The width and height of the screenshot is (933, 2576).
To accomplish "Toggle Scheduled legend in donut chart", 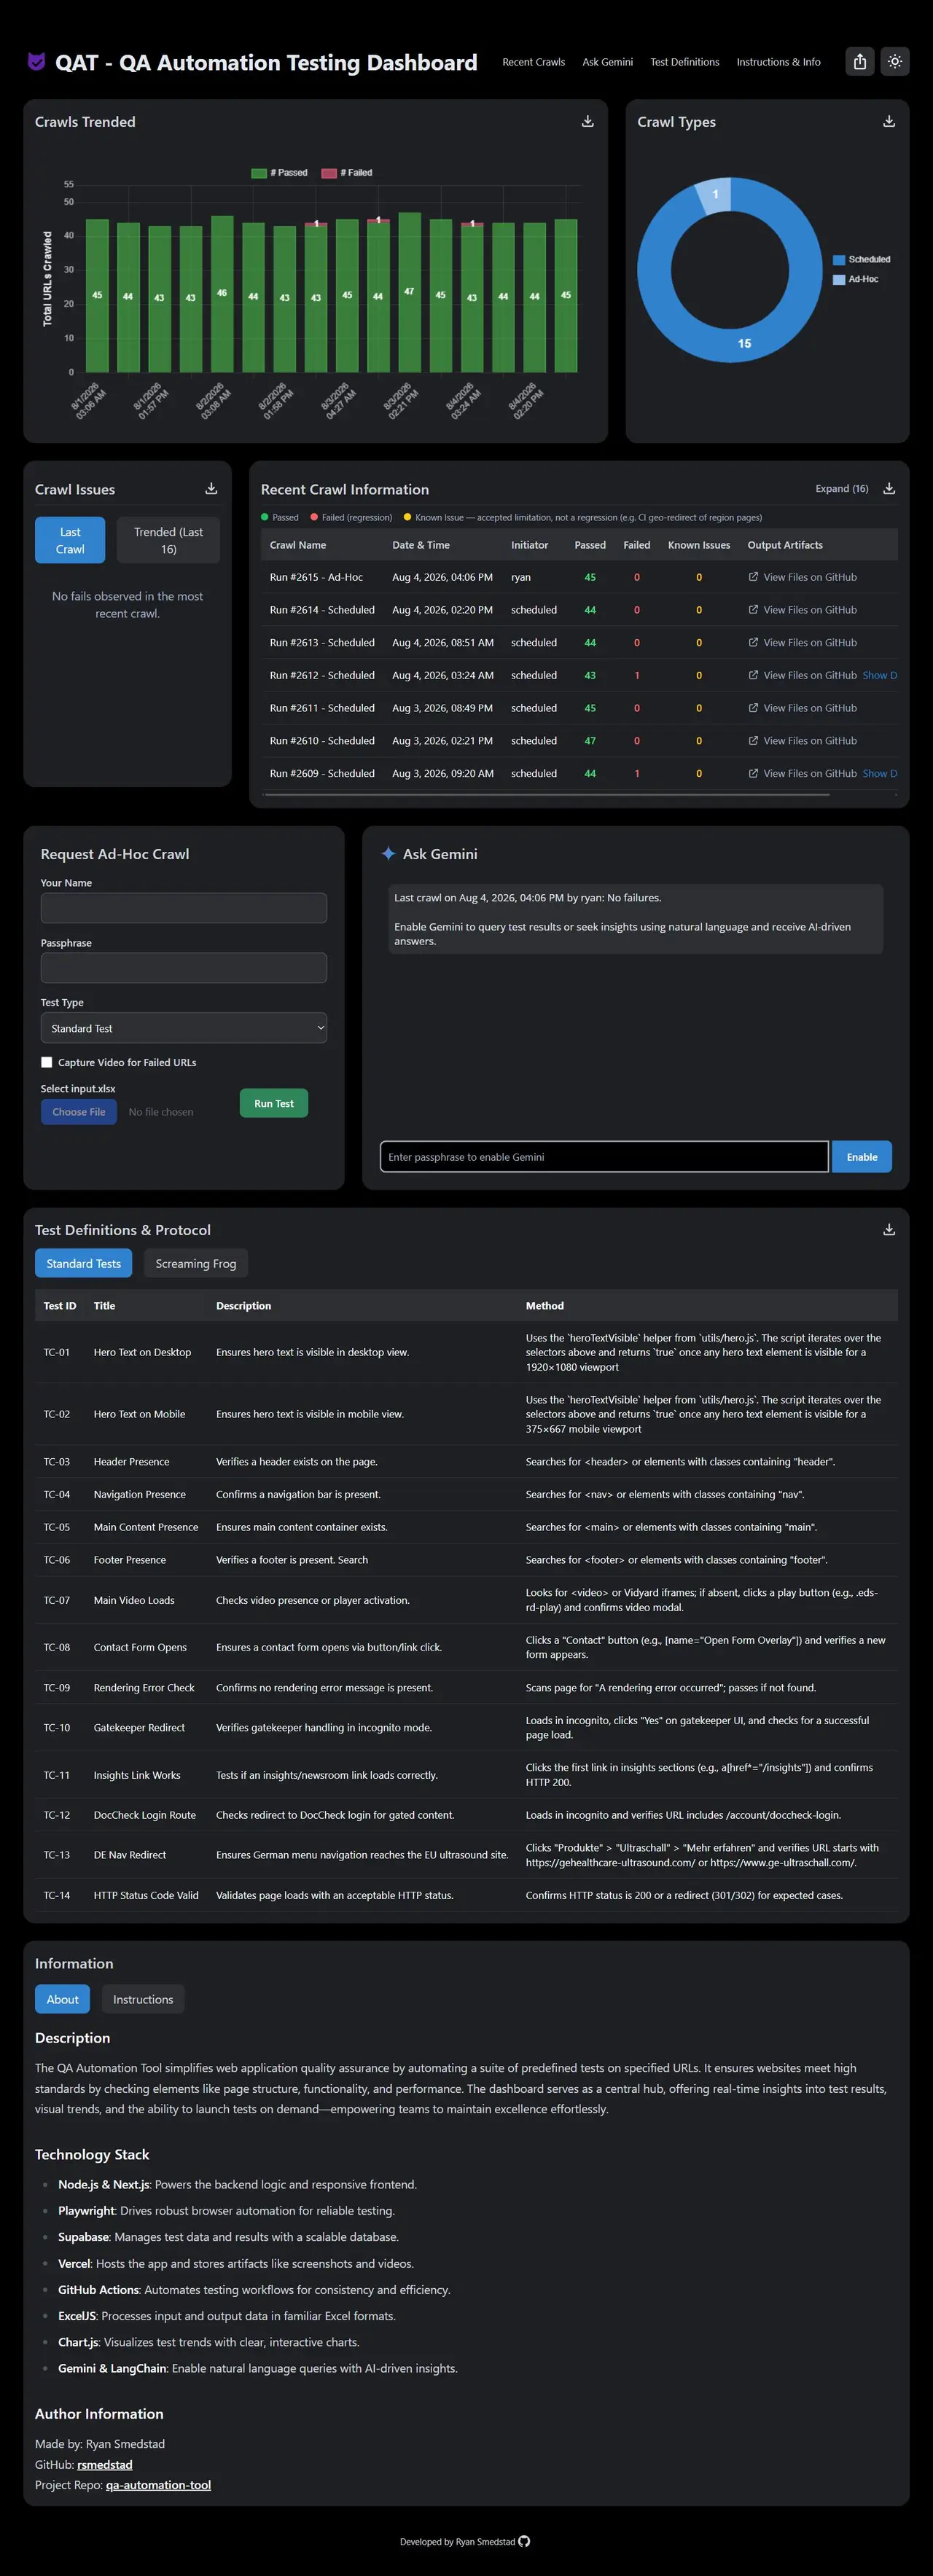I will 862,260.
